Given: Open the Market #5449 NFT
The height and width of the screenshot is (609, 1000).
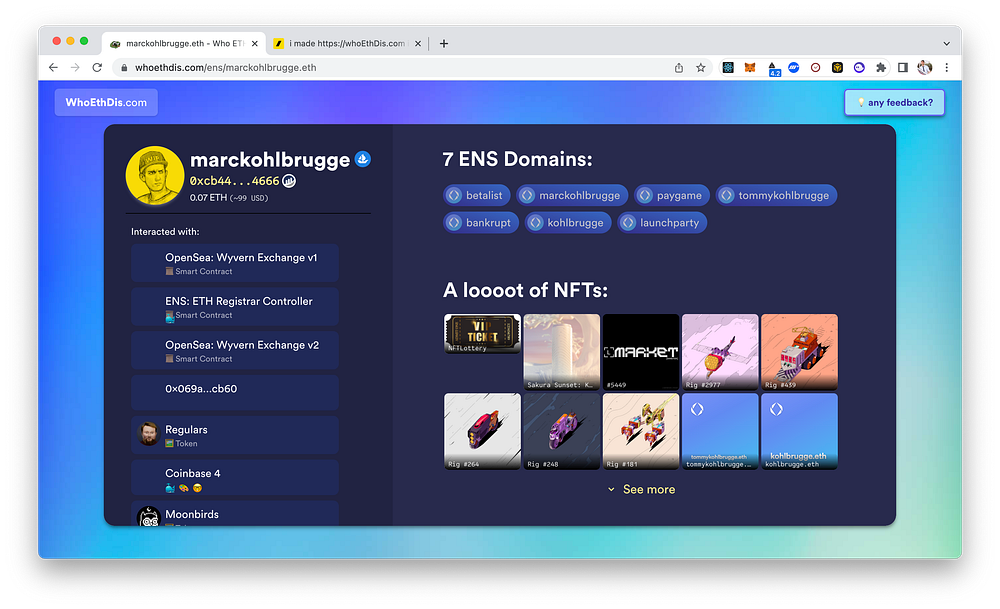Looking at the screenshot, I should pos(641,352).
